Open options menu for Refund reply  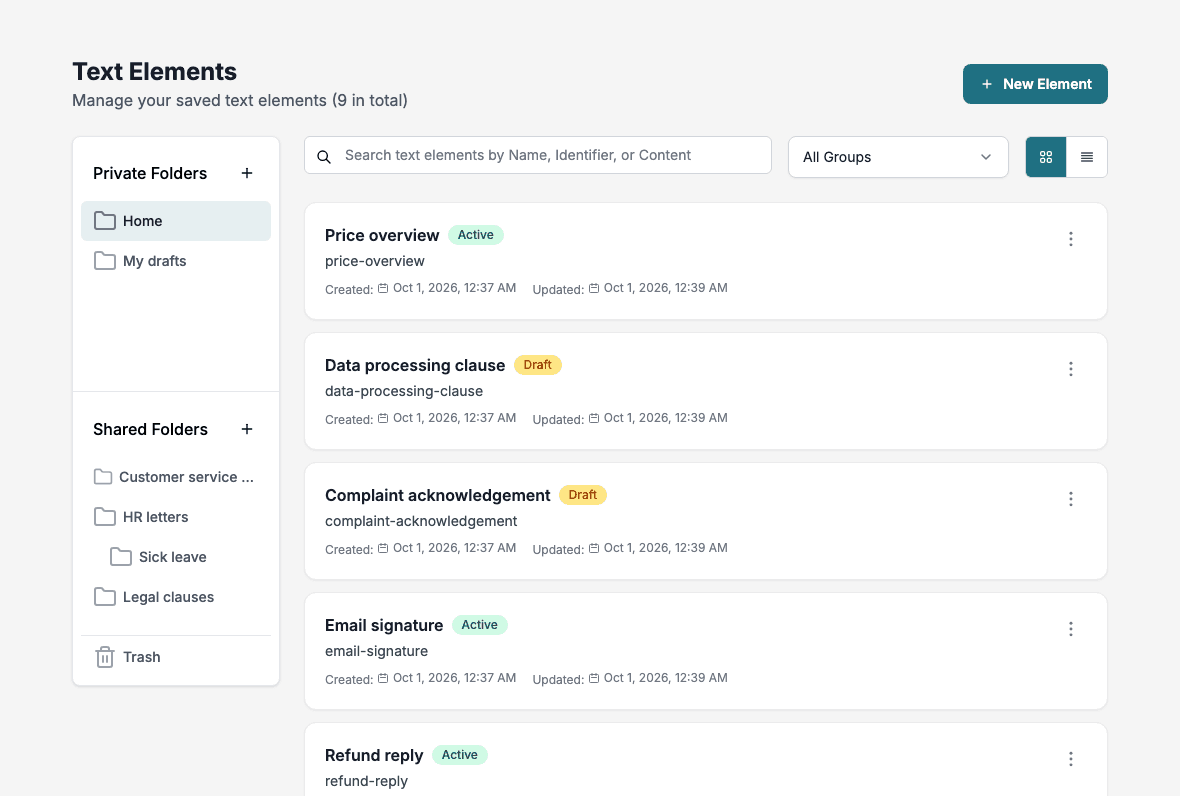pyautogui.click(x=1070, y=759)
